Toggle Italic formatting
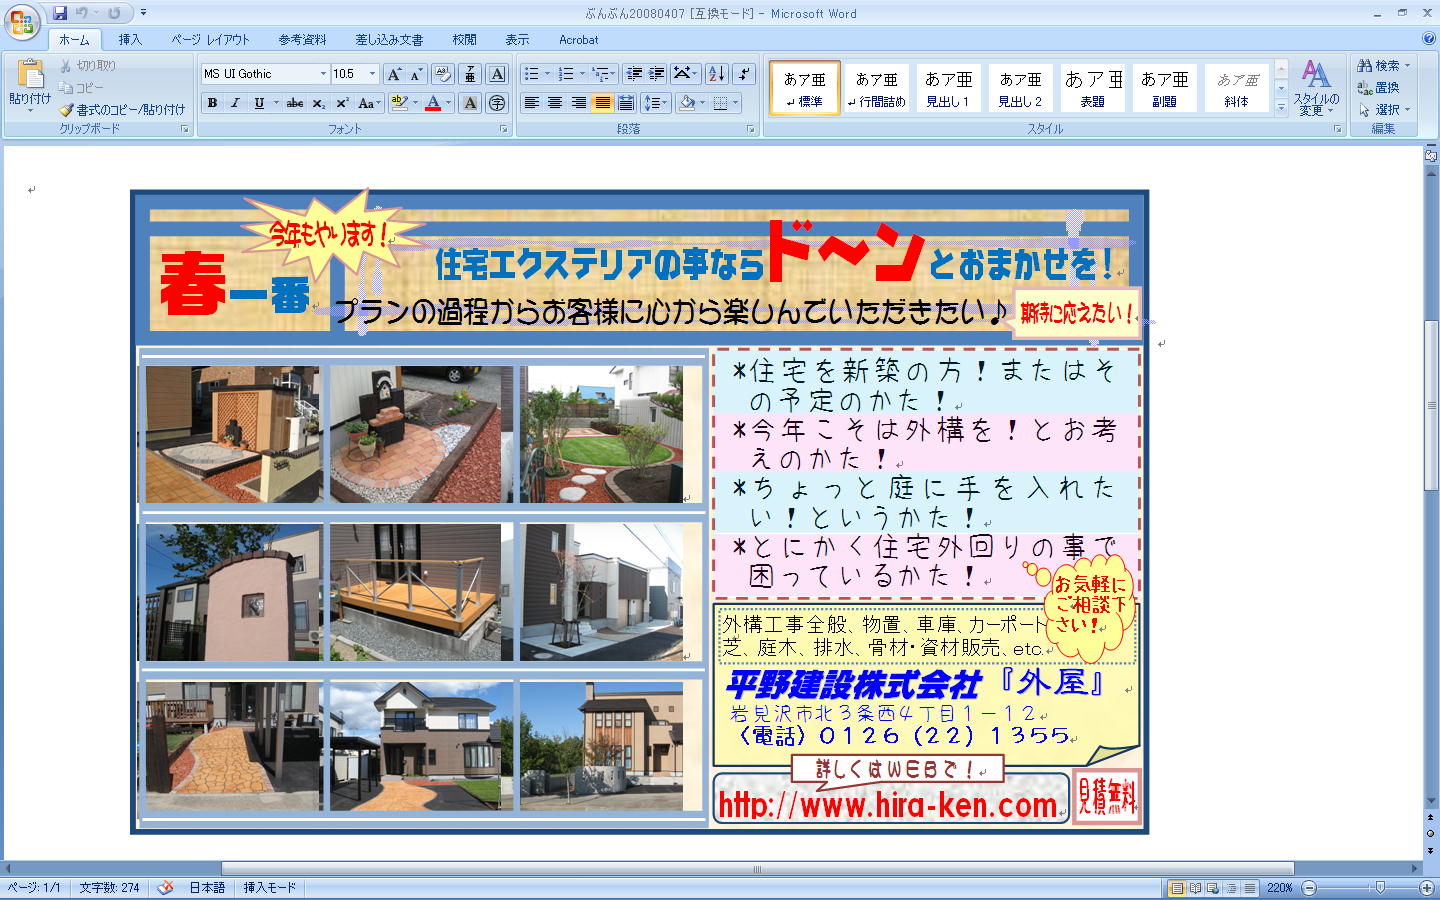The width and height of the screenshot is (1440, 900). tap(235, 103)
